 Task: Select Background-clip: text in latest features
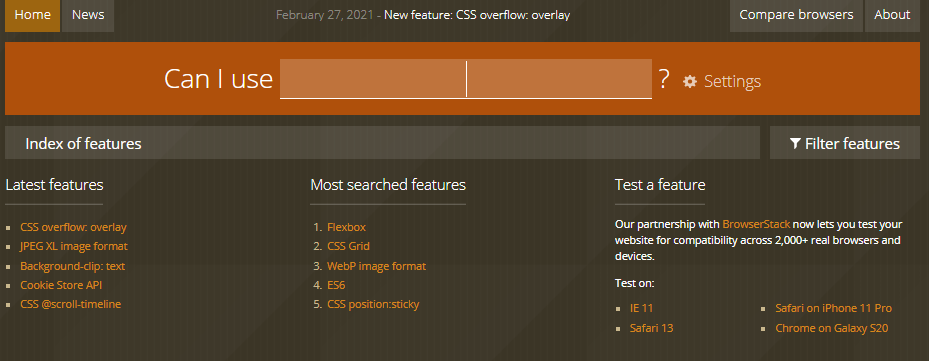point(72,266)
